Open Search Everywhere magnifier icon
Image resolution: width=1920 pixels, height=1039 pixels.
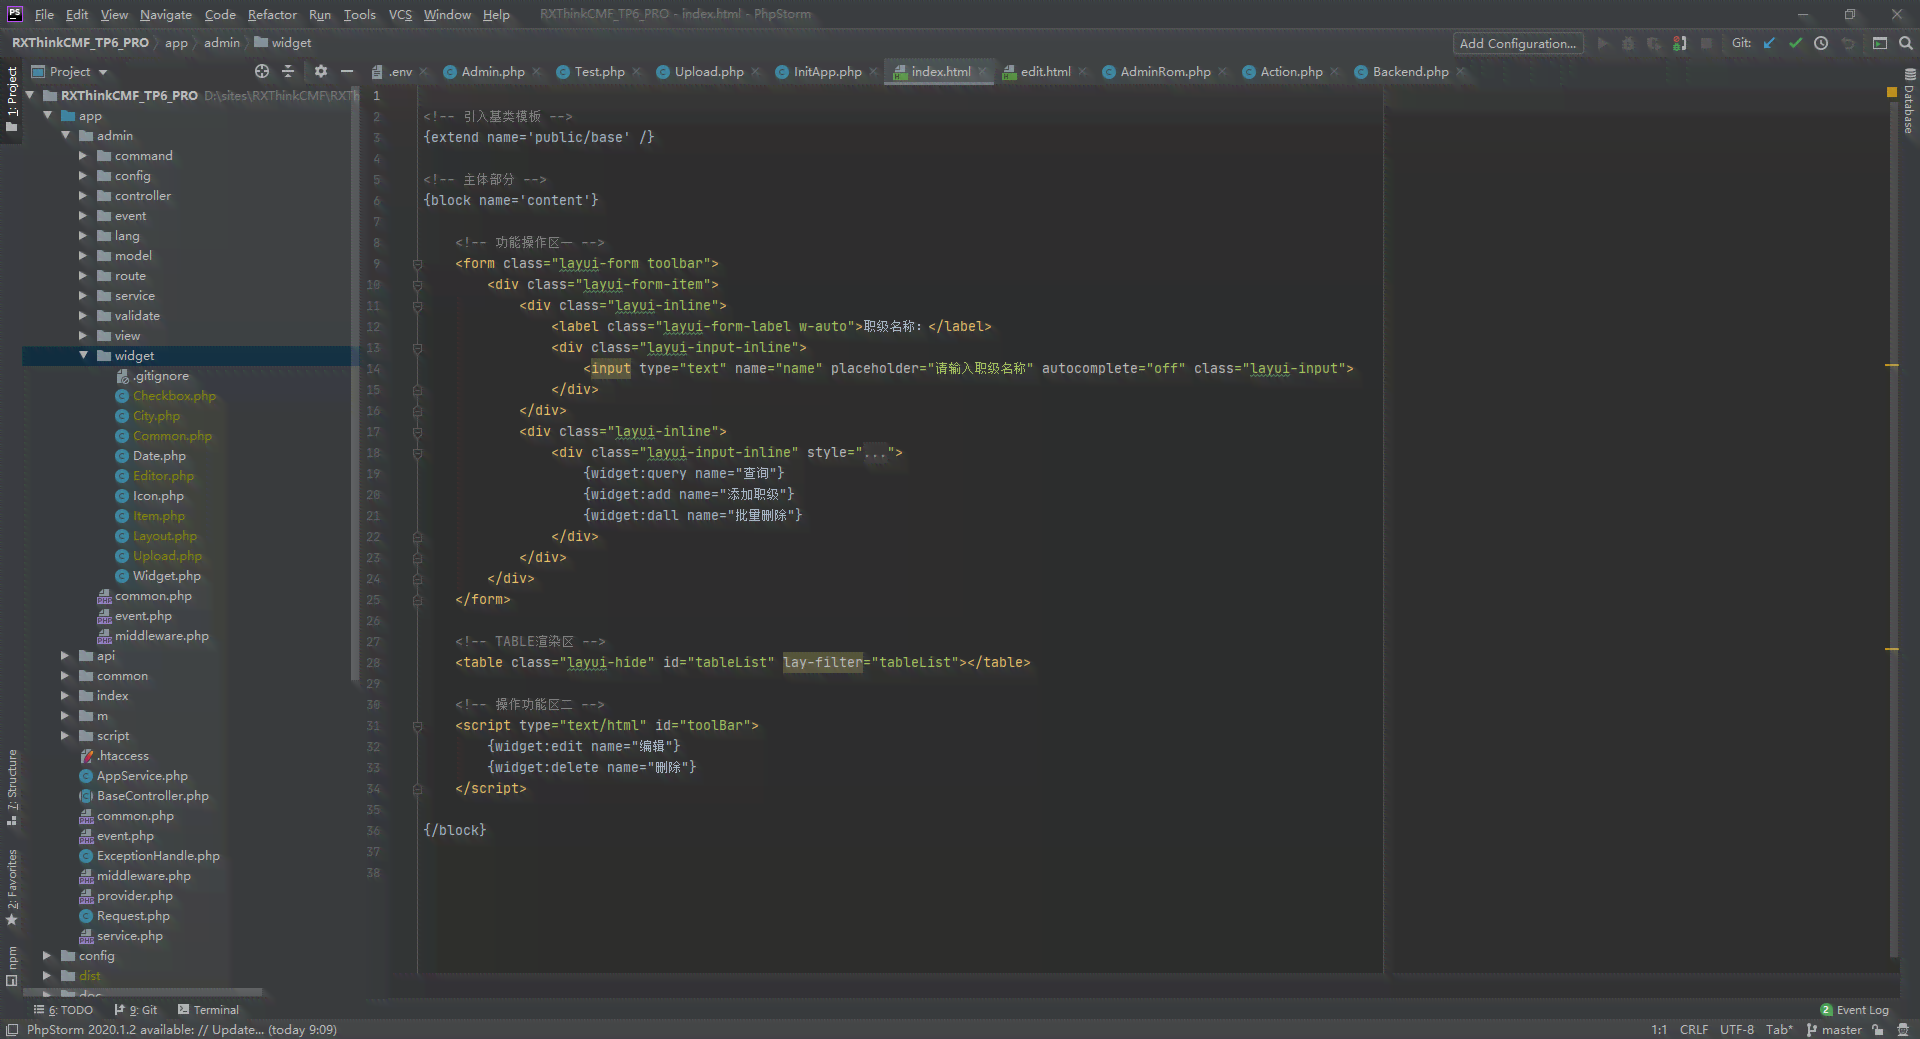click(x=1906, y=43)
